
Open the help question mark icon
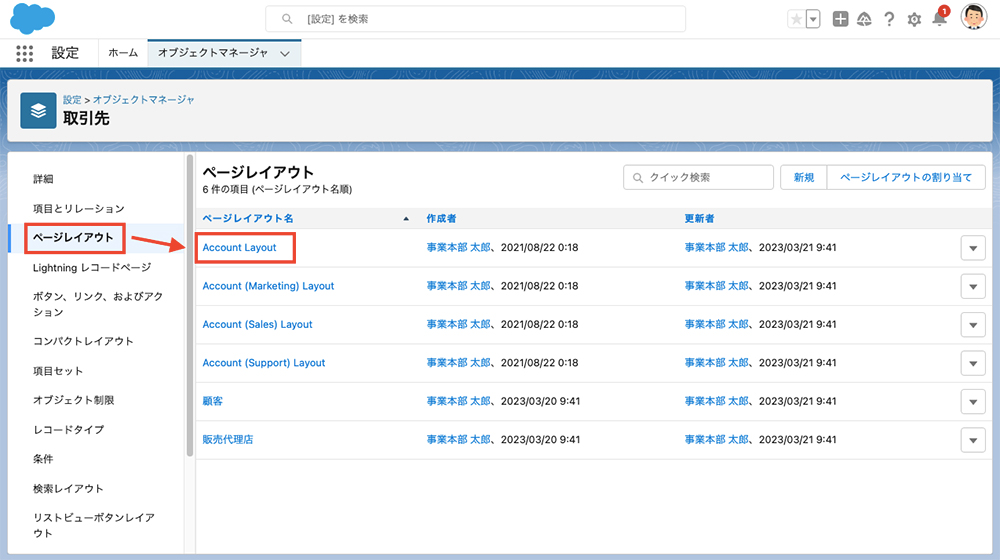coord(889,19)
